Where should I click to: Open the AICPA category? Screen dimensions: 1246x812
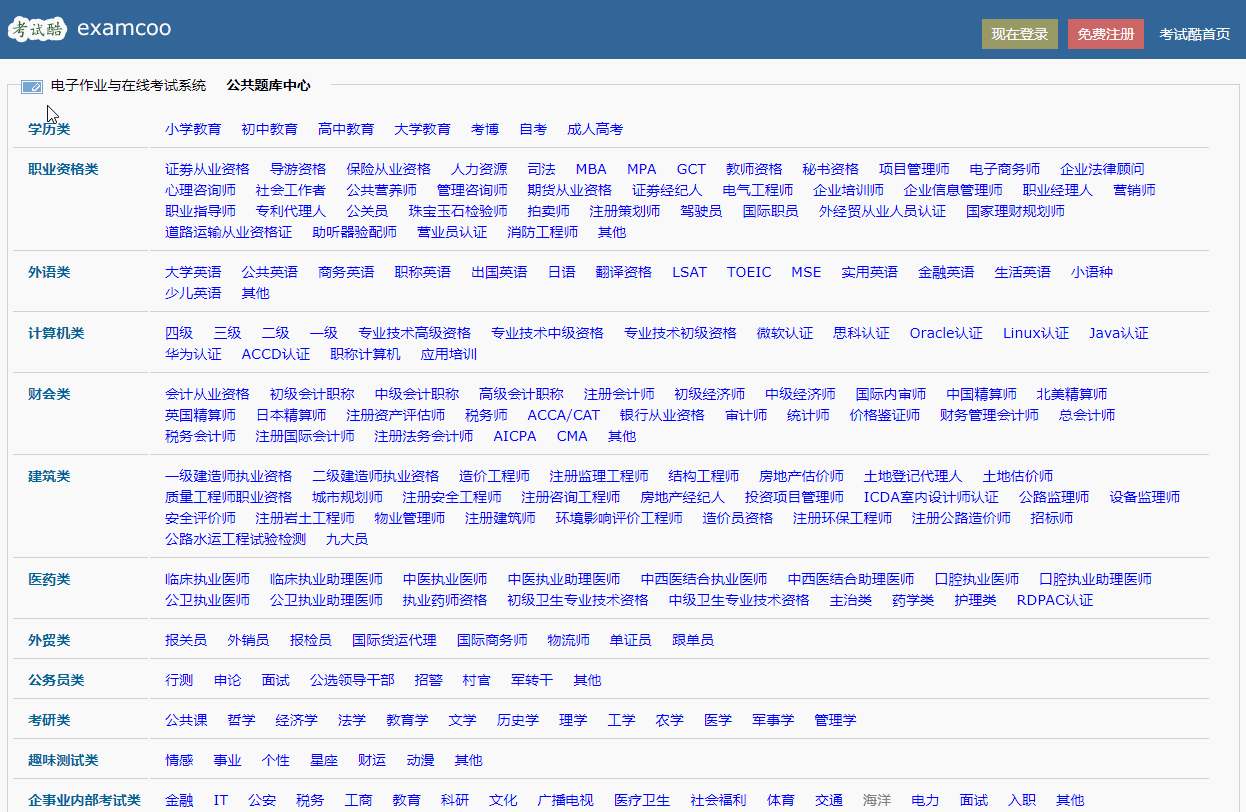(515, 436)
